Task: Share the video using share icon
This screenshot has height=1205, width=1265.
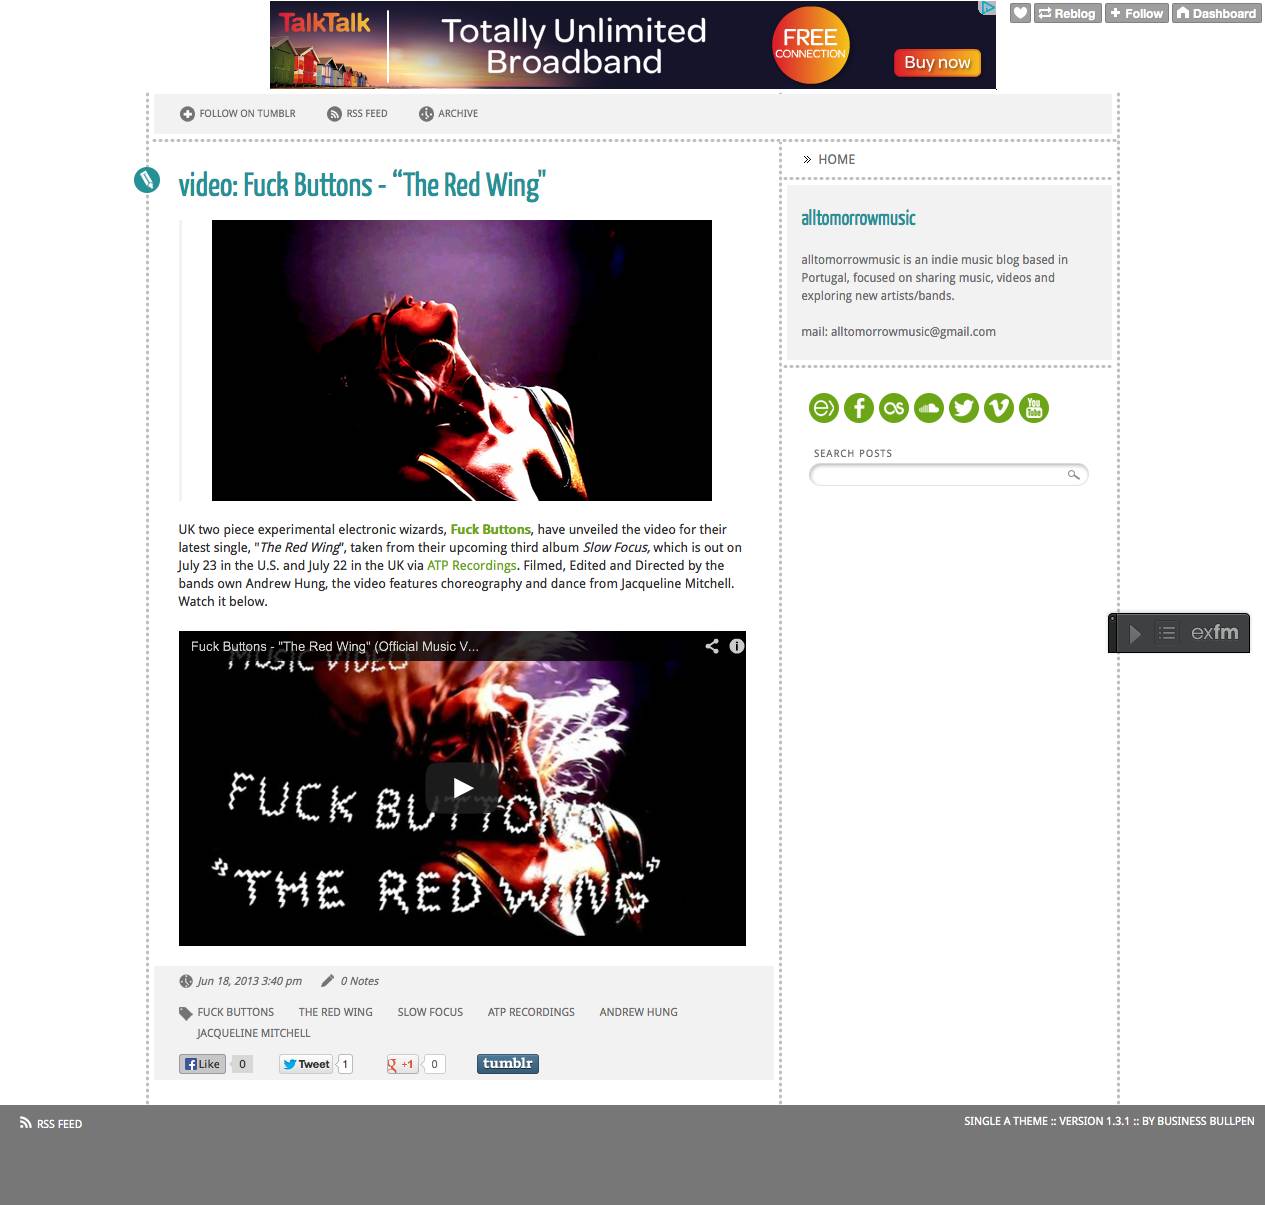Action: (x=712, y=646)
